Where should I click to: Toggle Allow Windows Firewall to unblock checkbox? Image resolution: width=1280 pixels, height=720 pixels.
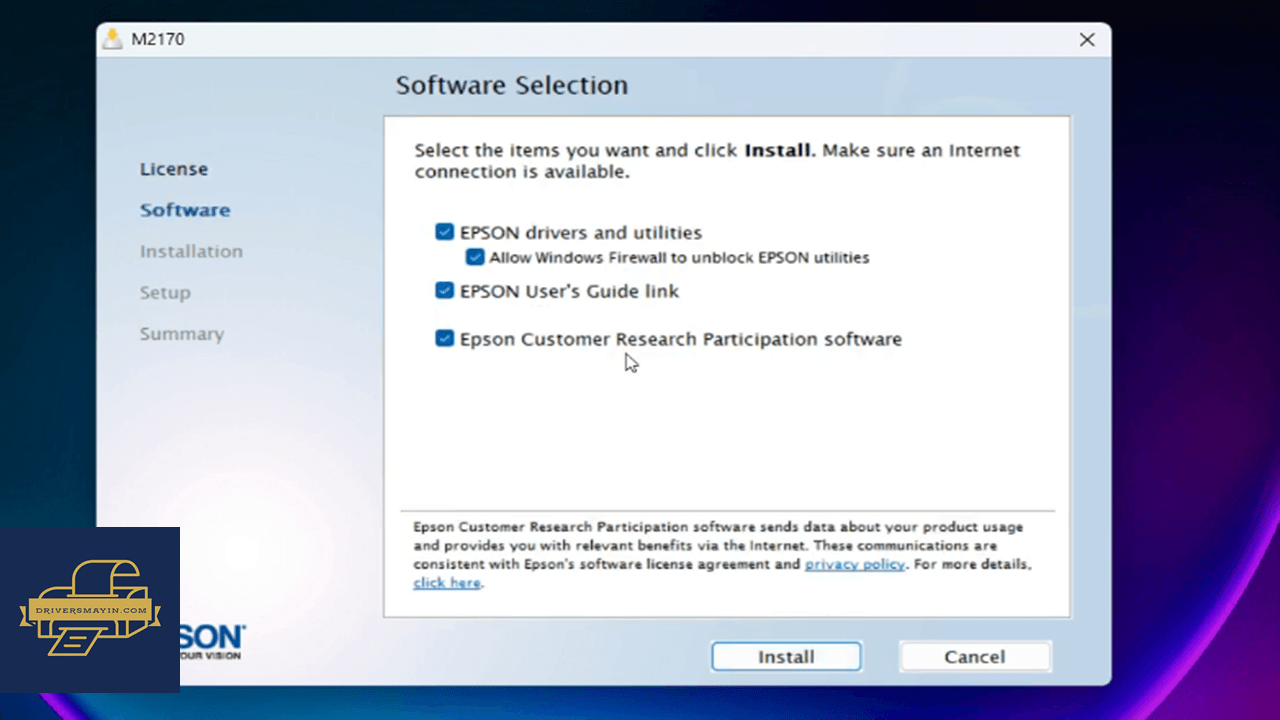coord(475,257)
